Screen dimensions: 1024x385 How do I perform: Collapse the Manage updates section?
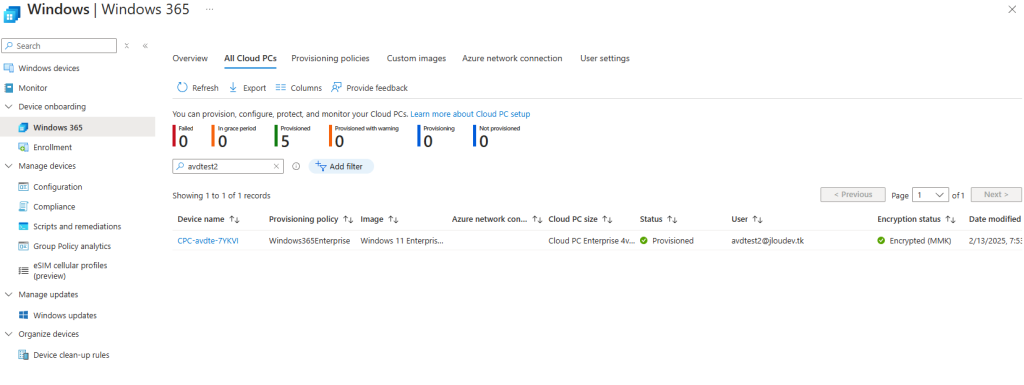coord(8,294)
